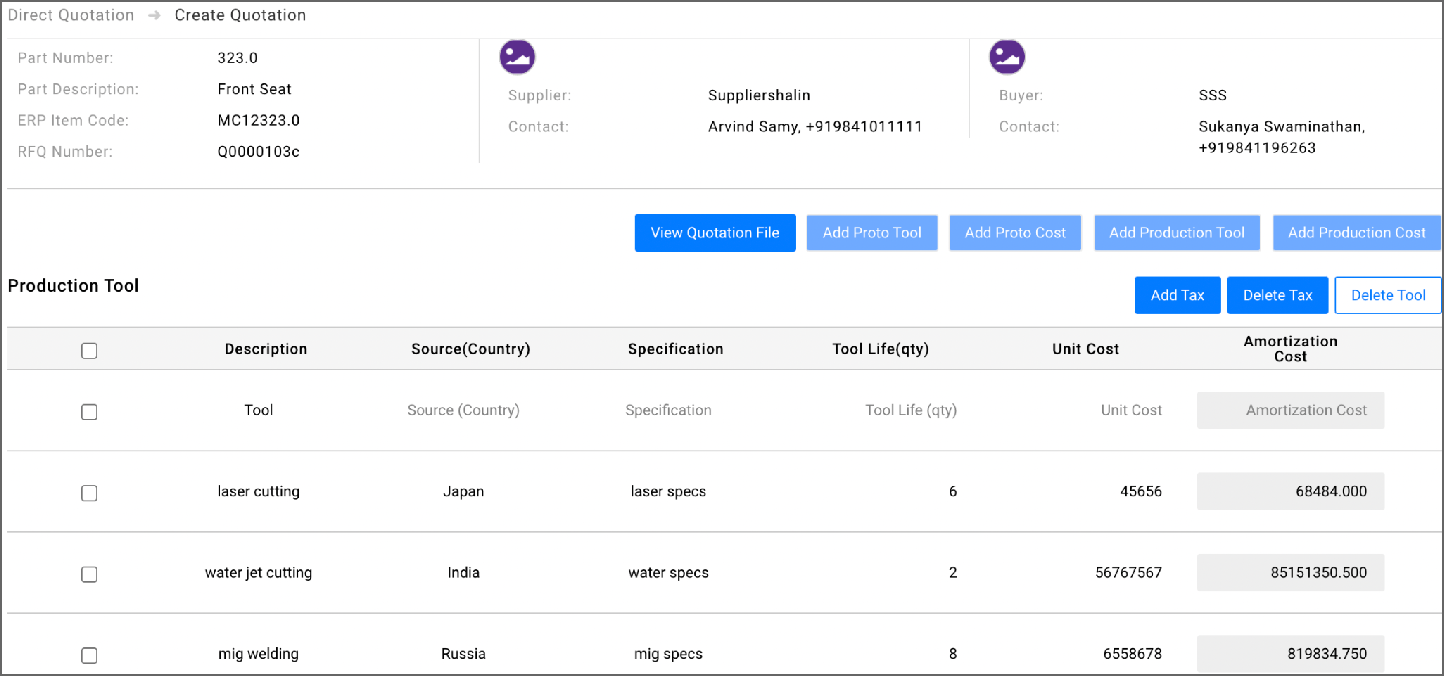The height and width of the screenshot is (676, 1444).
Task: Click the Add Tax button
Action: [x=1178, y=295]
